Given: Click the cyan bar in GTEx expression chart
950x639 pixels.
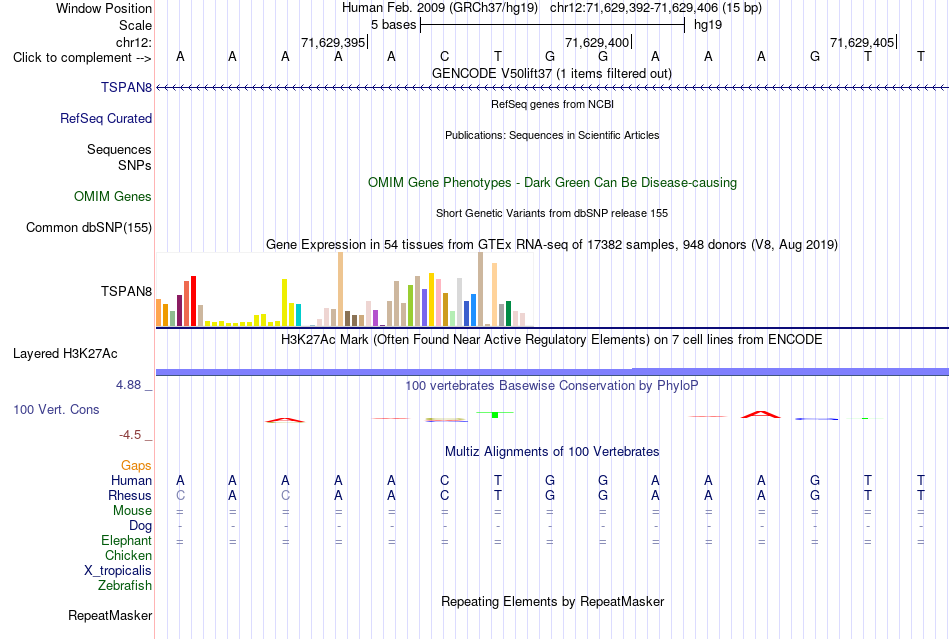Looking at the screenshot, I should point(298,315).
